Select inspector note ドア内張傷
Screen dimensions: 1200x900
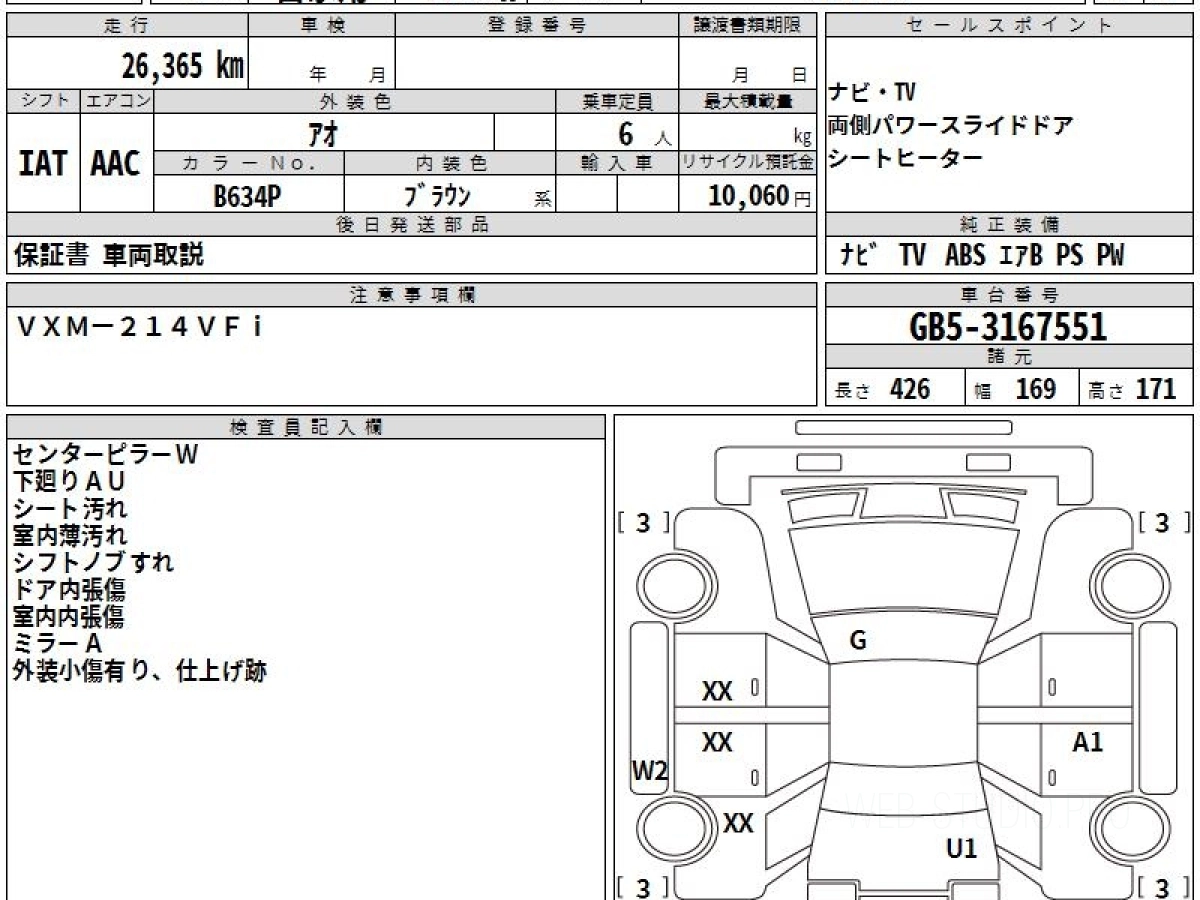click(x=69, y=590)
